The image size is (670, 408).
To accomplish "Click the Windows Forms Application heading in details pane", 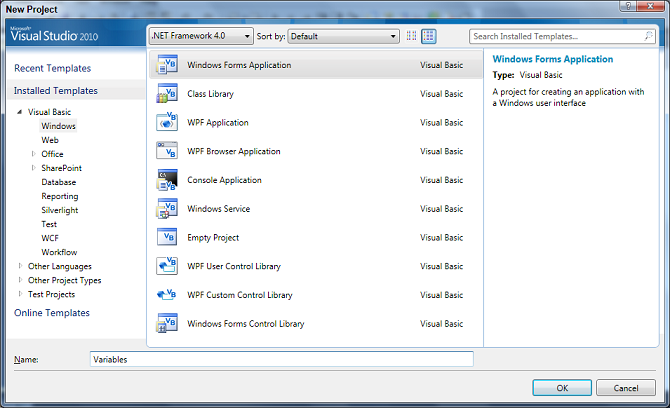I will pyautogui.click(x=553, y=59).
